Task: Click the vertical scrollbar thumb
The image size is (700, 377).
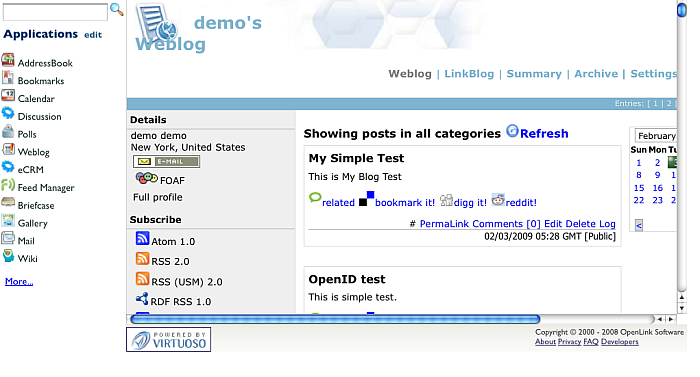Action: tap(682, 9)
